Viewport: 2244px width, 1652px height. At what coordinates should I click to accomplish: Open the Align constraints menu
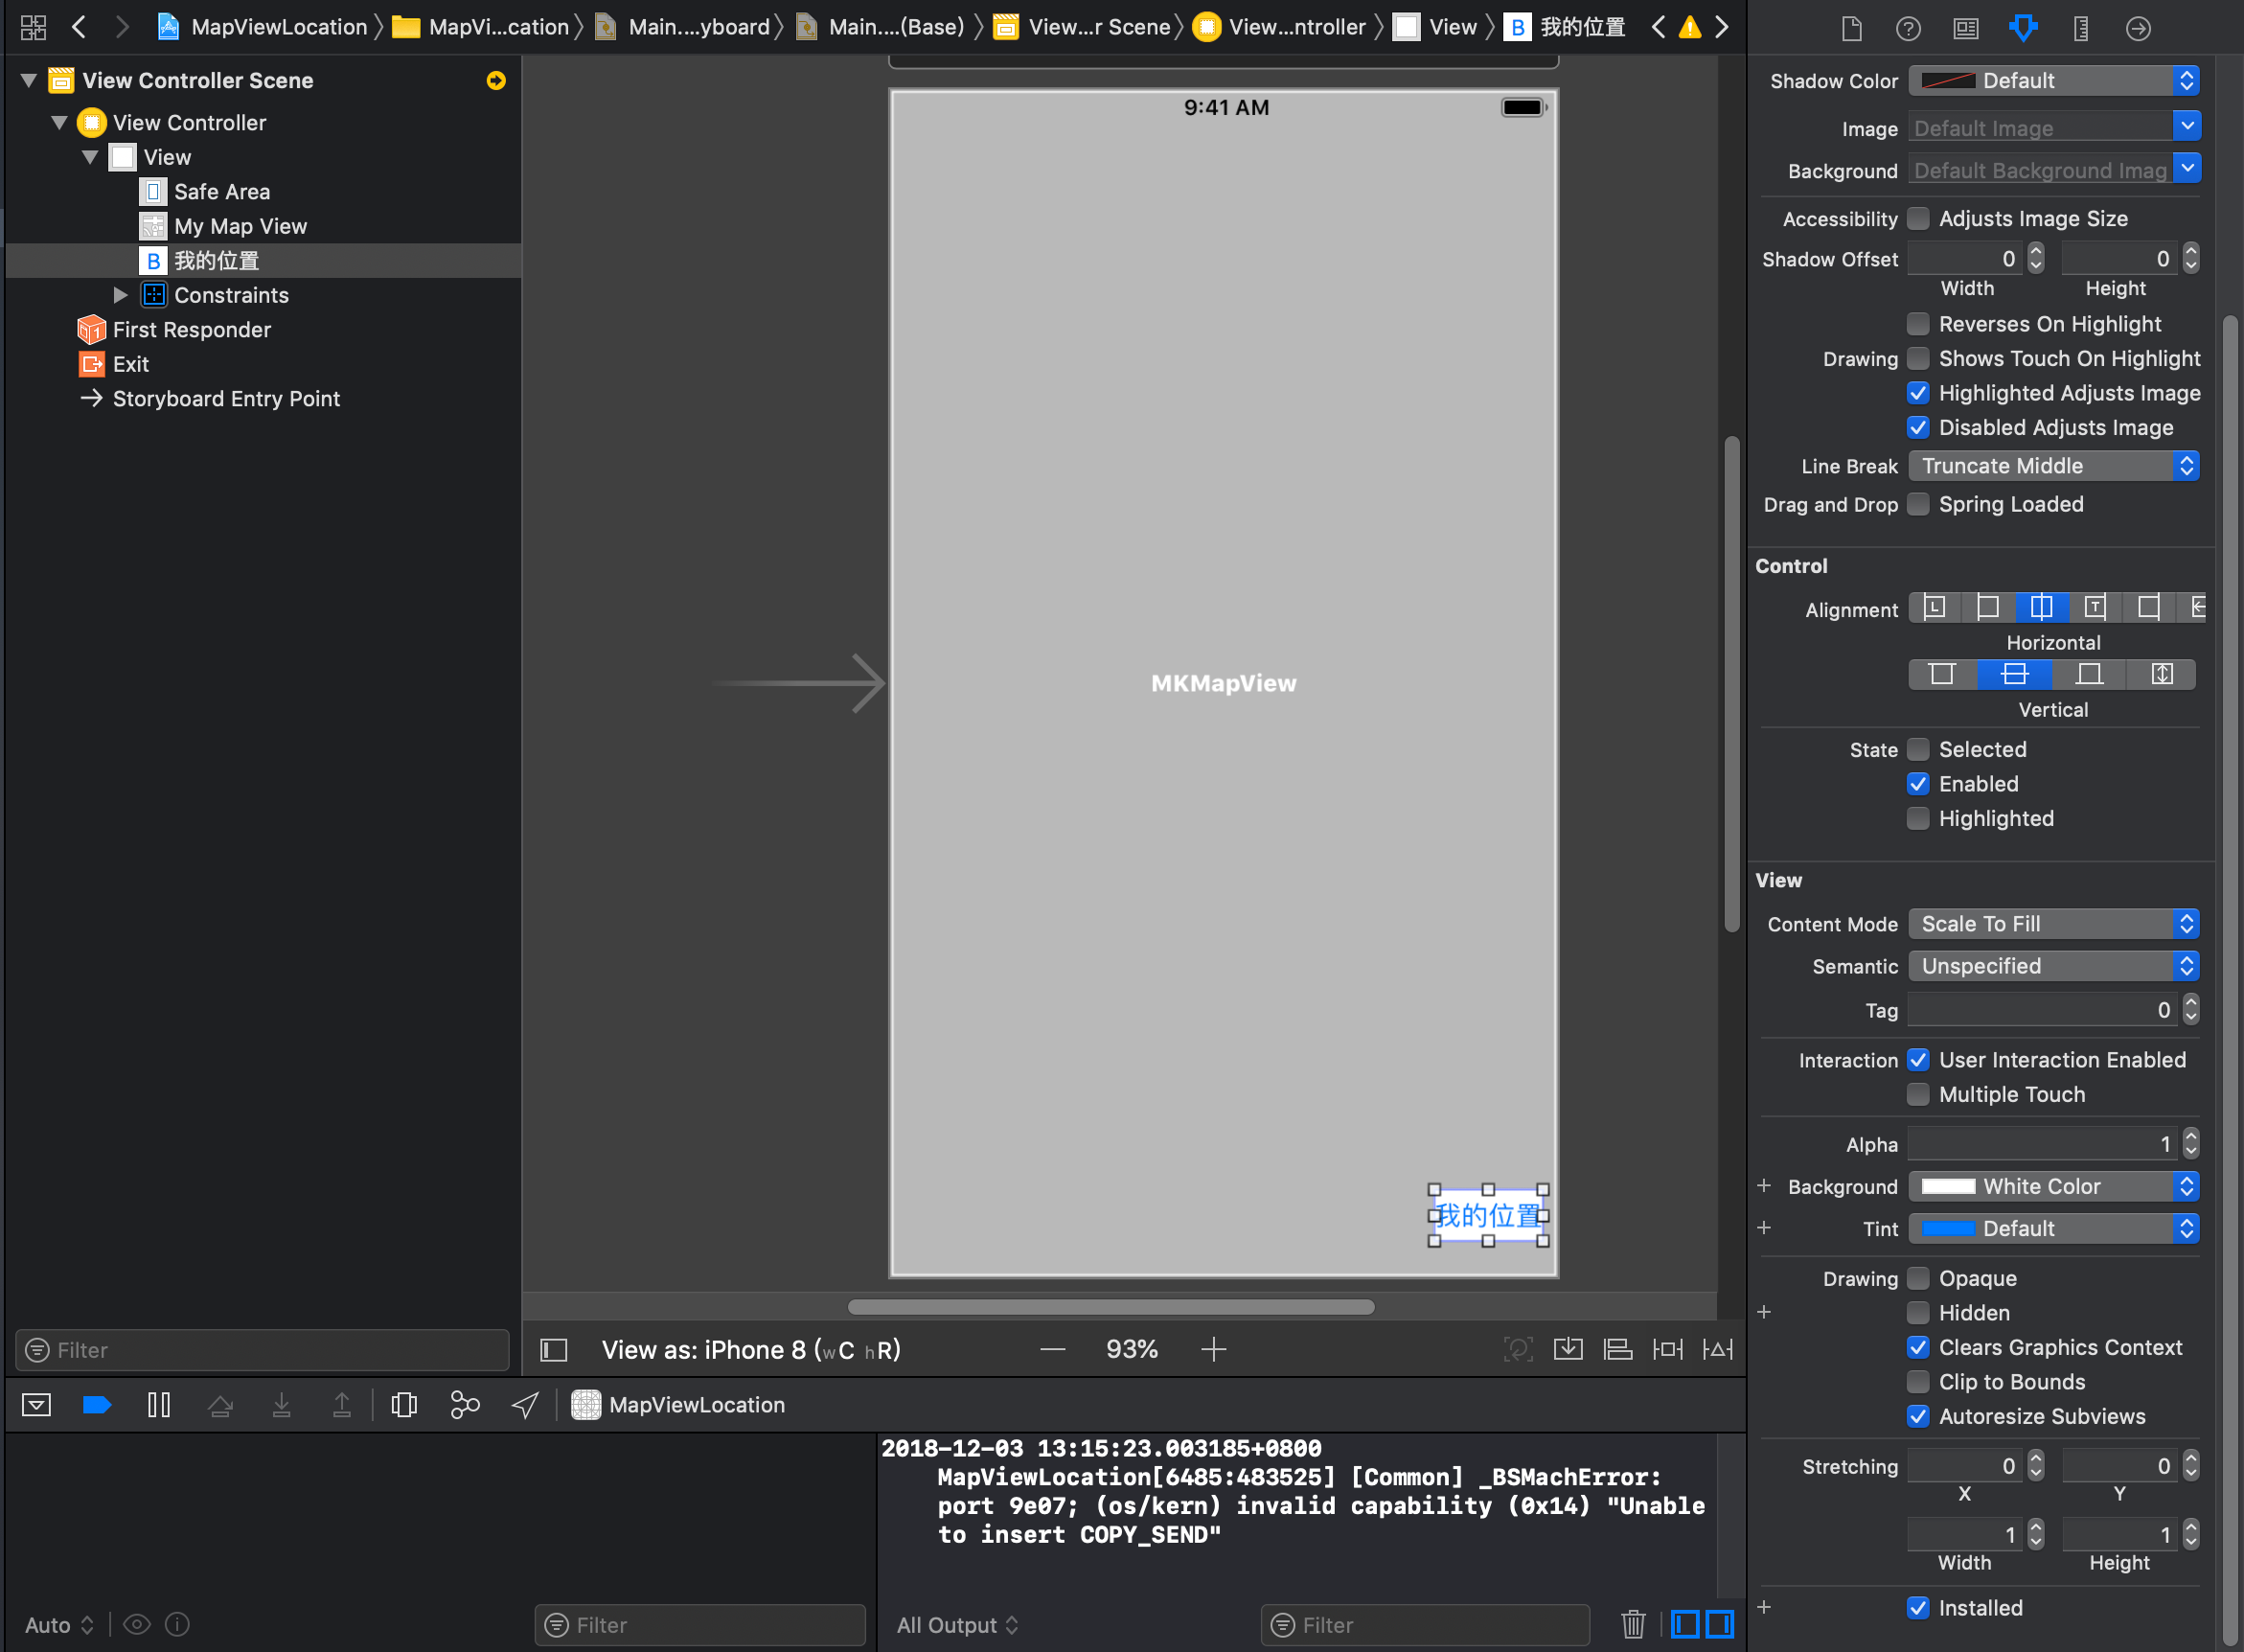(1618, 1350)
